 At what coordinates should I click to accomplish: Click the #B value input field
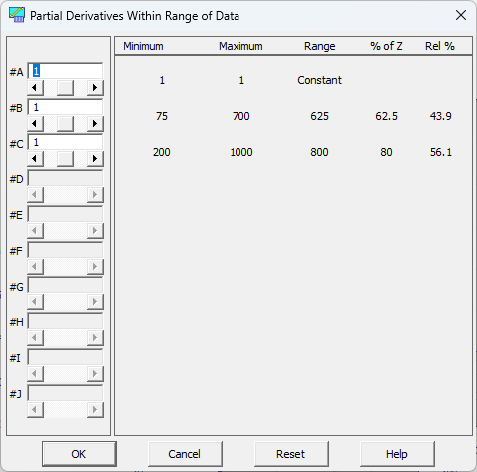[x=65, y=107]
